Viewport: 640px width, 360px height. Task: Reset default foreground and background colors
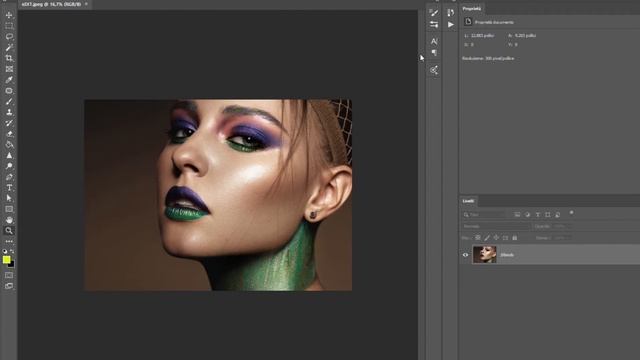(x=5, y=251)
